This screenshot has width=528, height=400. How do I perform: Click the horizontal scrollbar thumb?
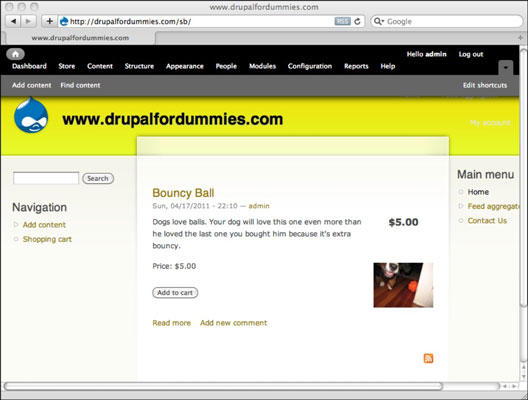pos(223,386)
